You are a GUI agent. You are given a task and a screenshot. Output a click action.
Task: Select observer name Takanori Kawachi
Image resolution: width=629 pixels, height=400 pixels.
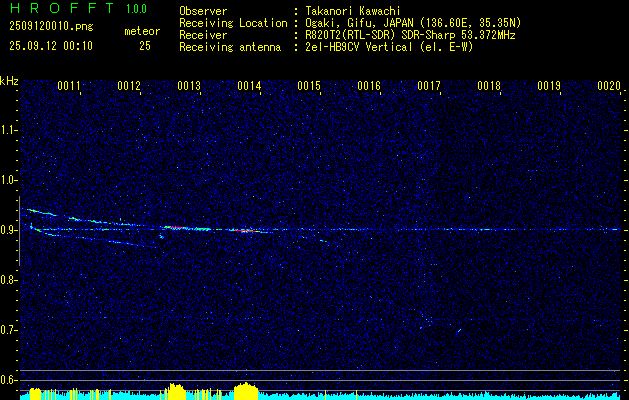(353, 11)
